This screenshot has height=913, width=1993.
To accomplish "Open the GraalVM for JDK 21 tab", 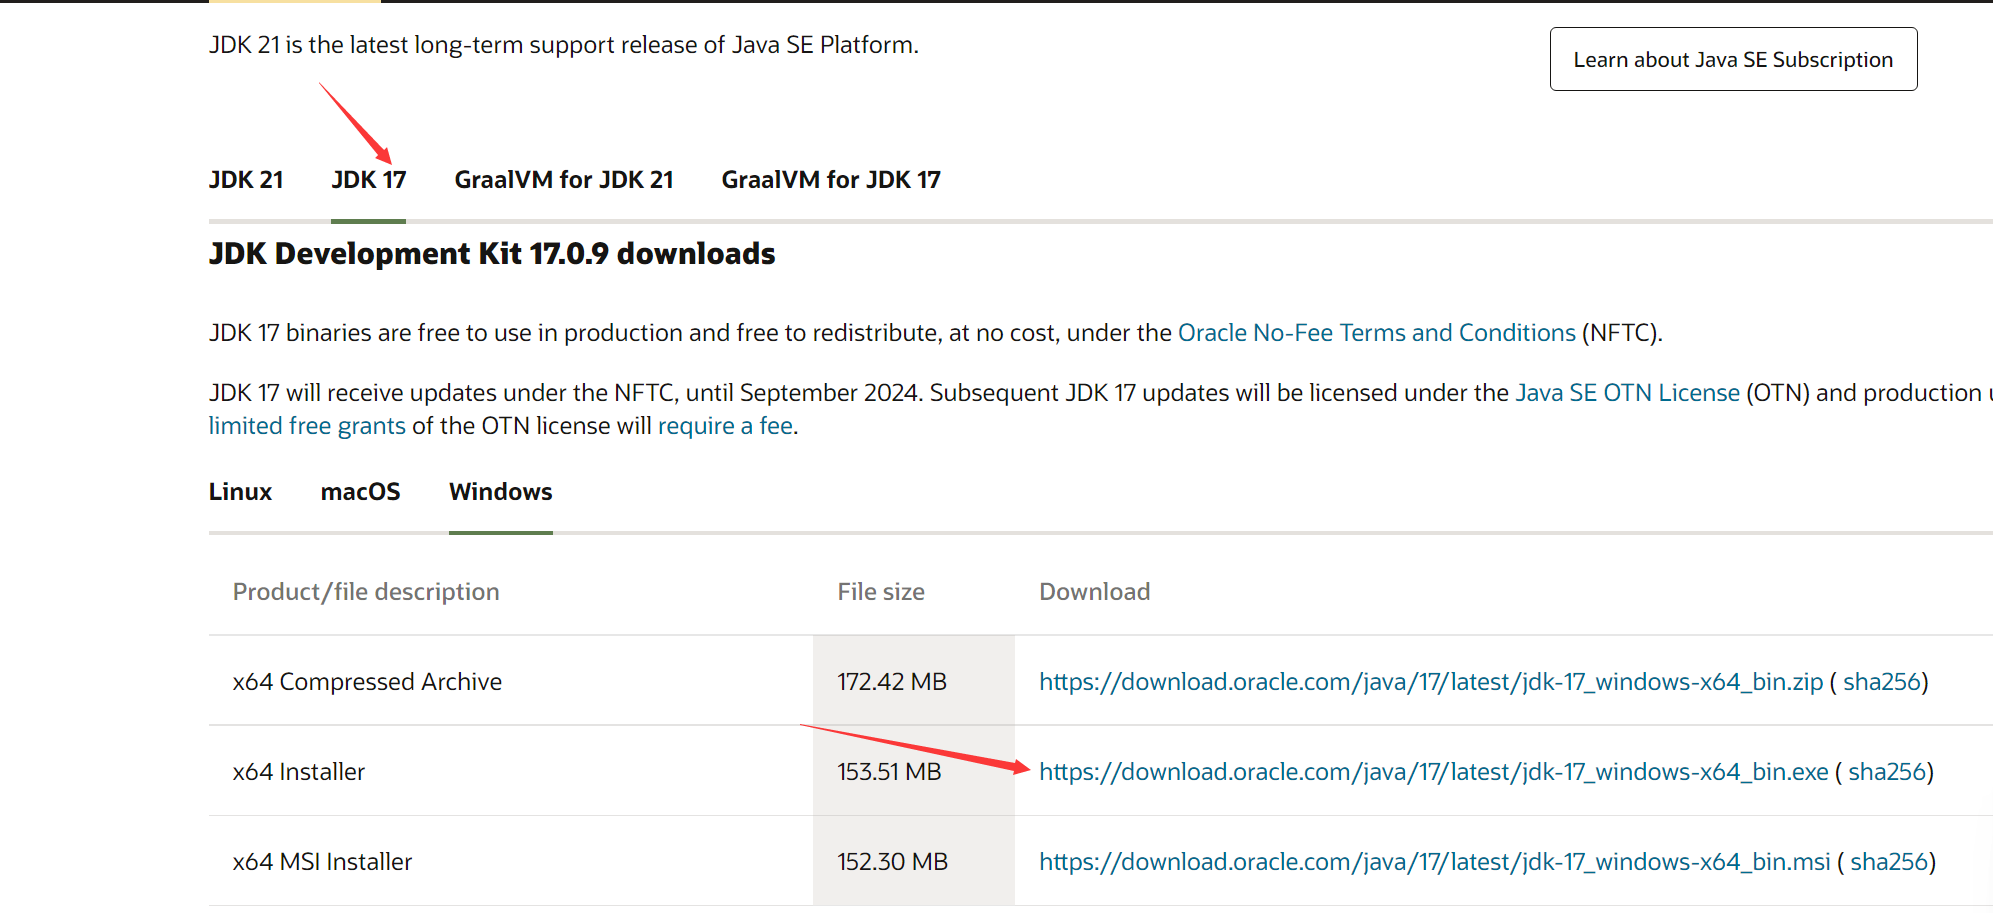I will pyautogui.click(x=564, y=180).
